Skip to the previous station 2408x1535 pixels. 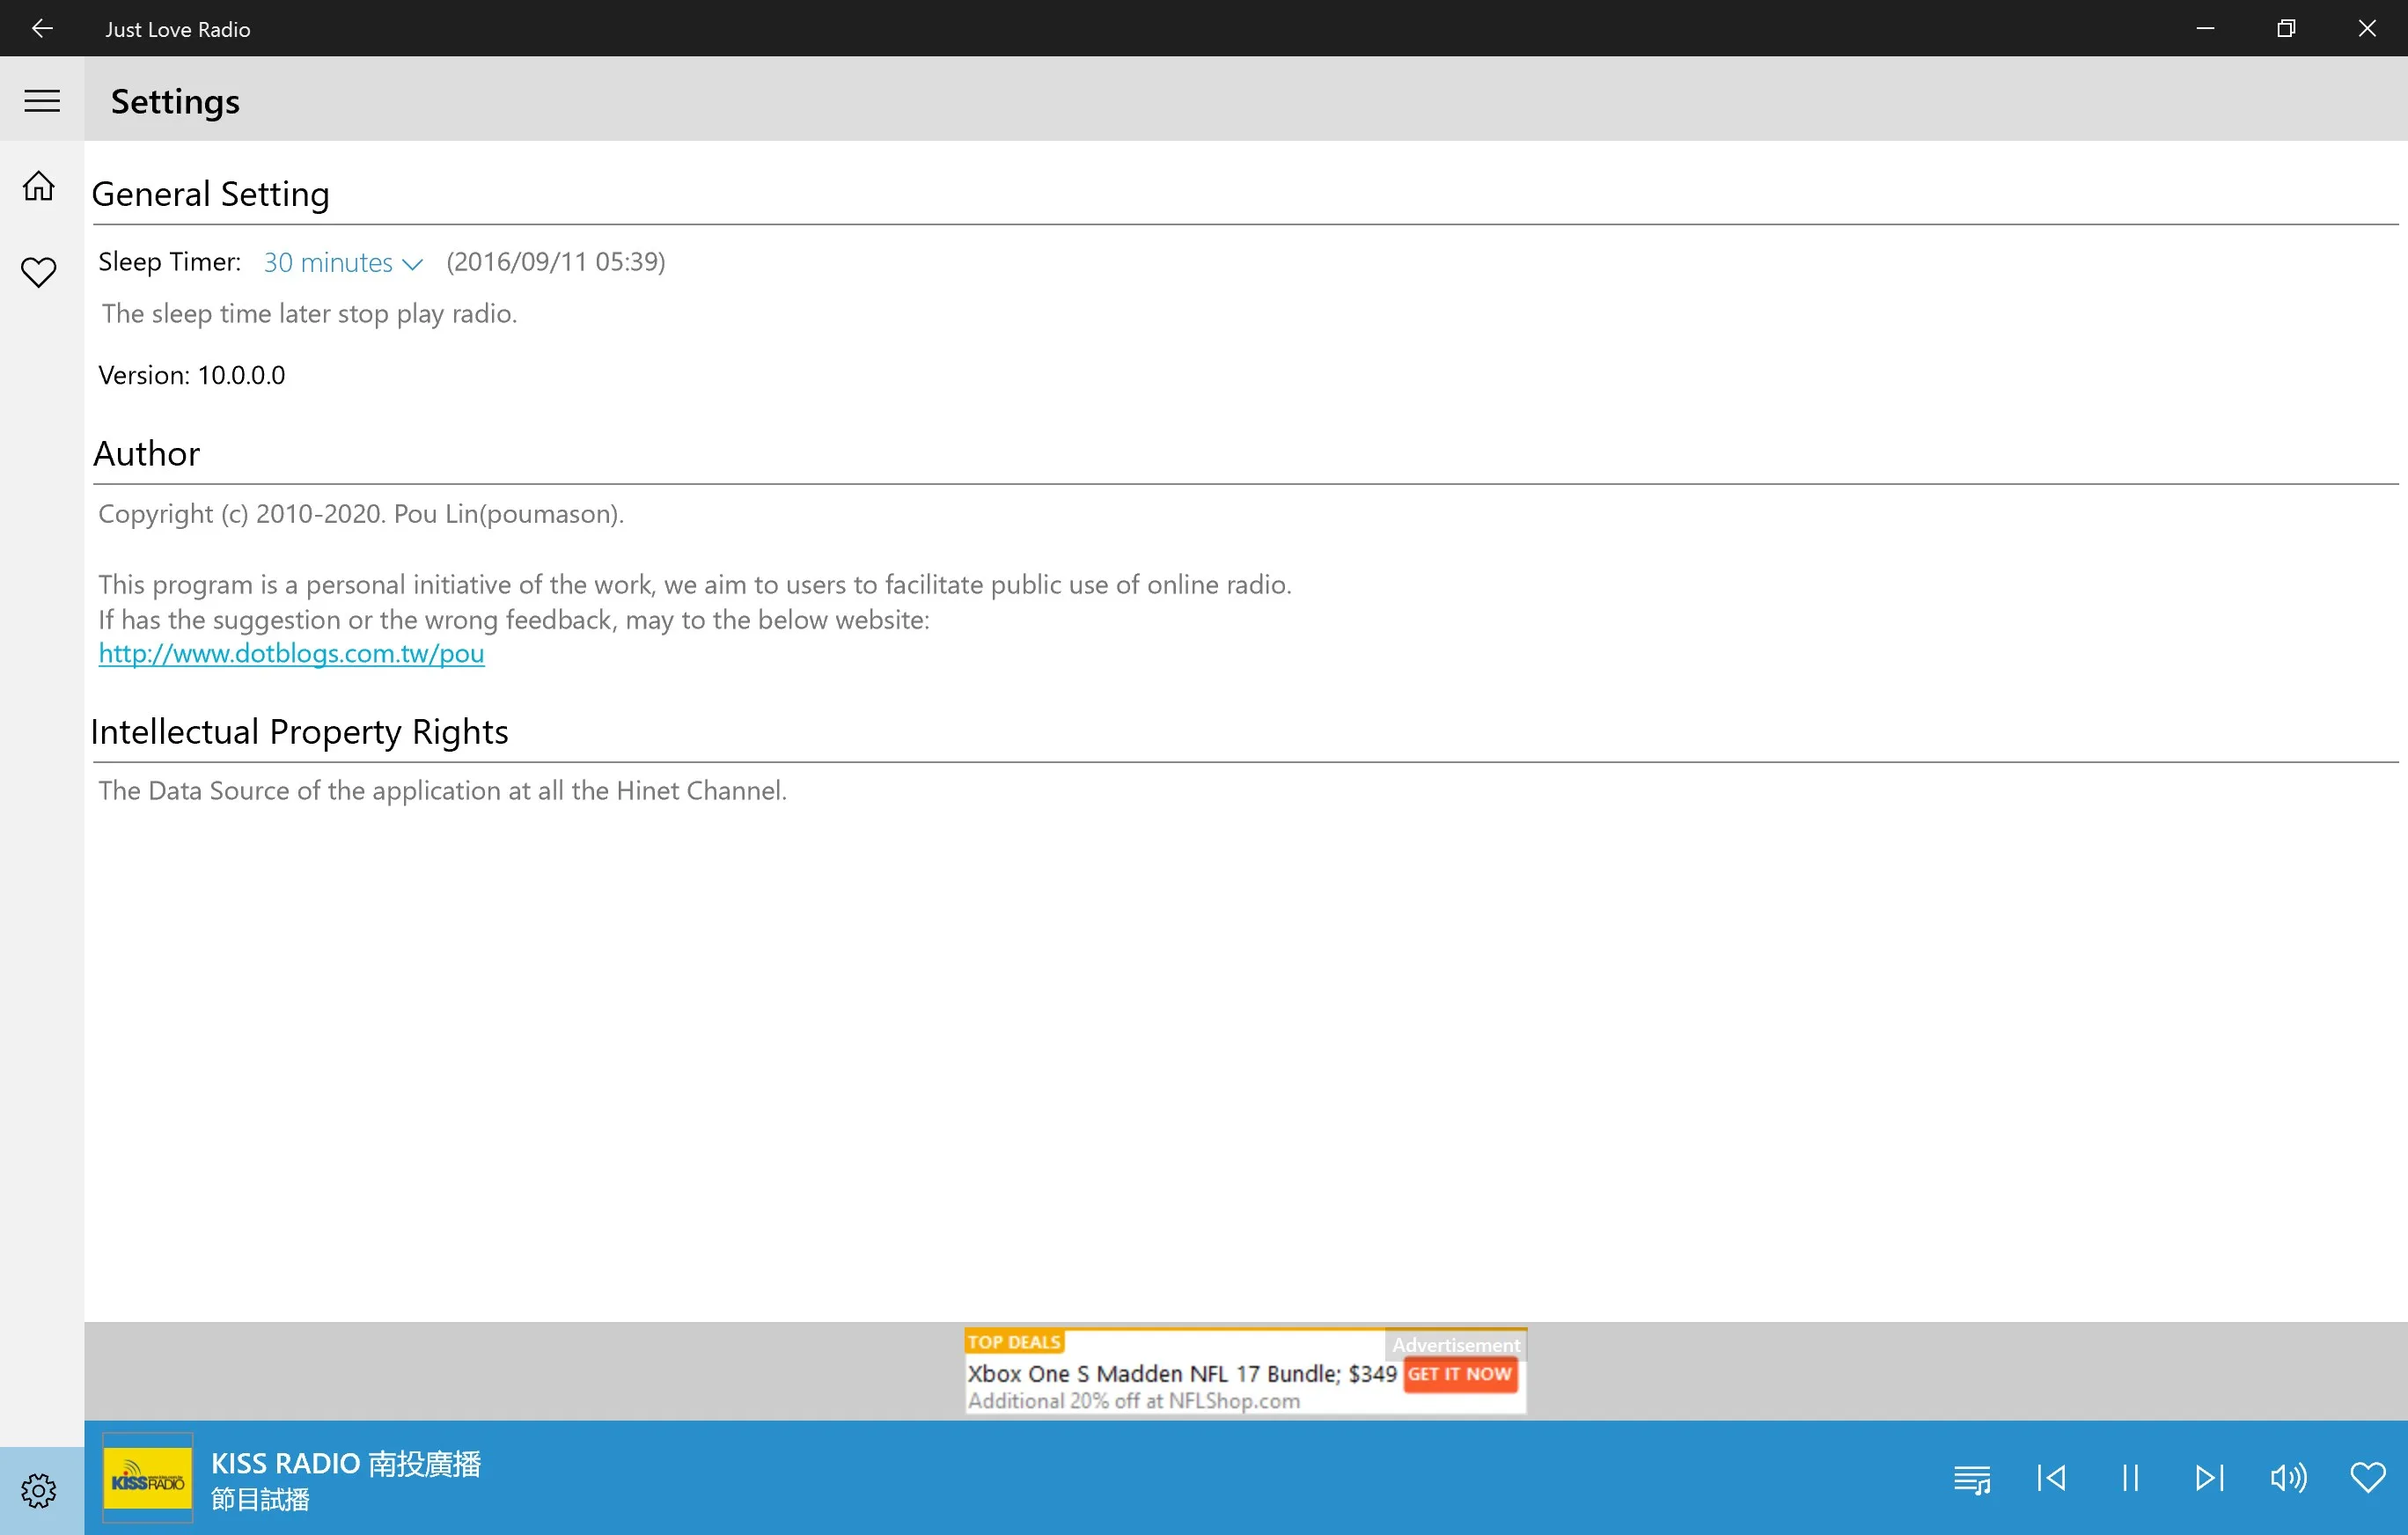(x=2051, y=1478)
